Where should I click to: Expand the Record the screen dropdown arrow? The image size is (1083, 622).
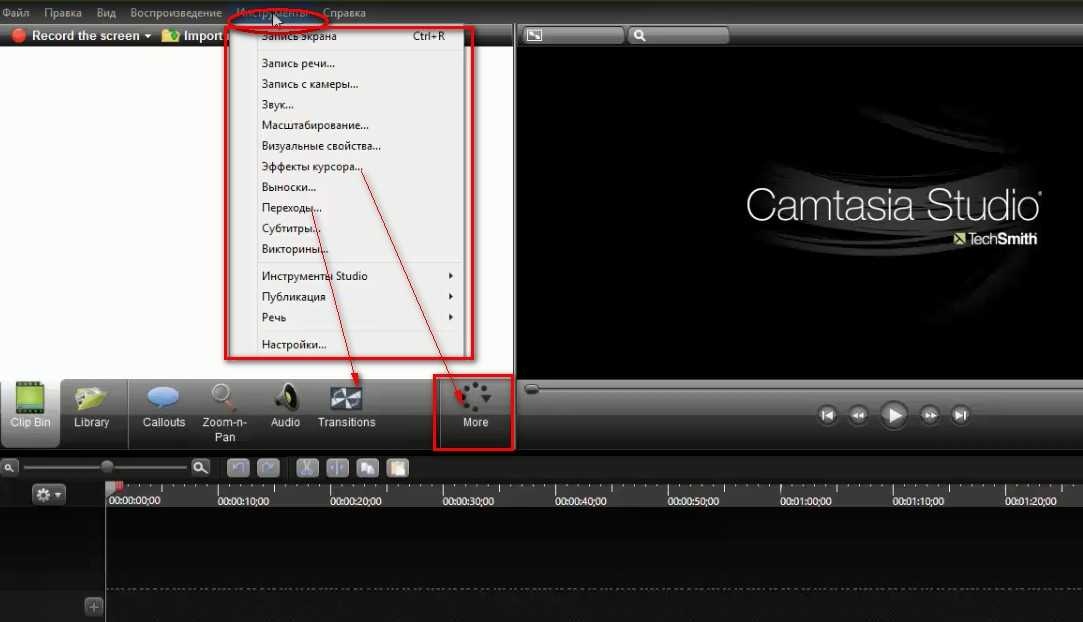coord(148,36)
